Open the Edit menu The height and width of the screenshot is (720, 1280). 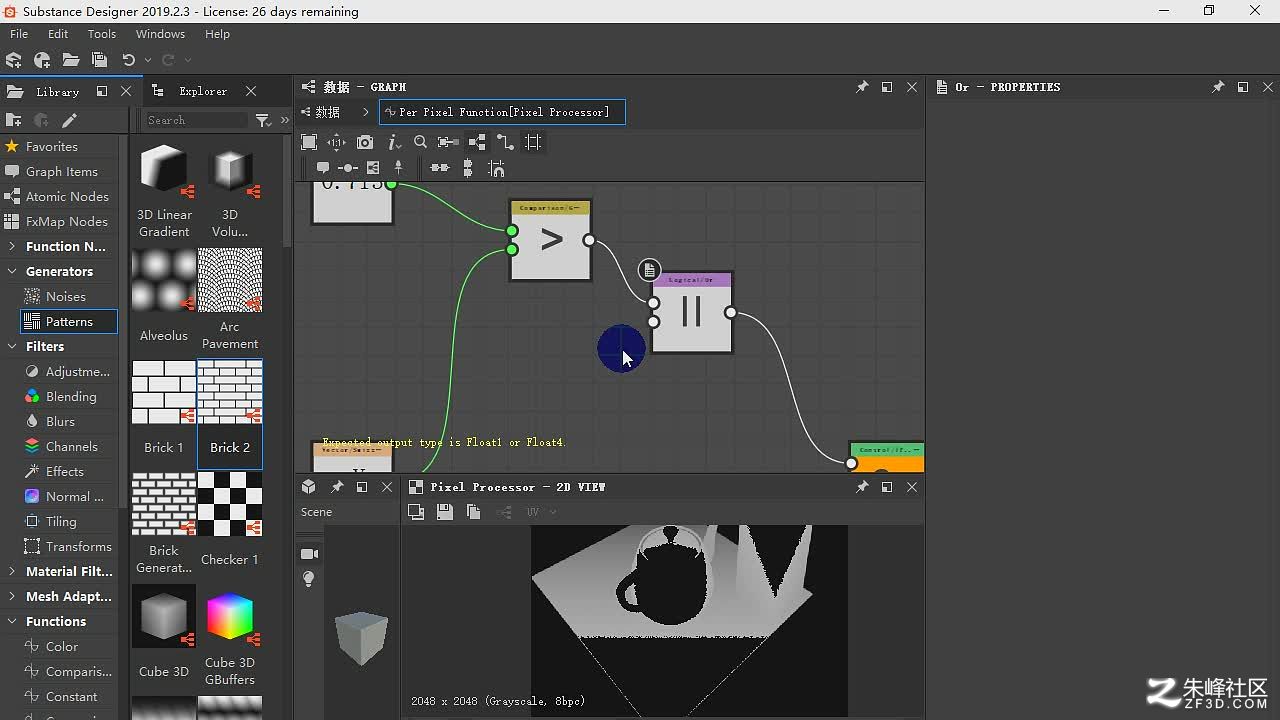click(x=58, y=34)
